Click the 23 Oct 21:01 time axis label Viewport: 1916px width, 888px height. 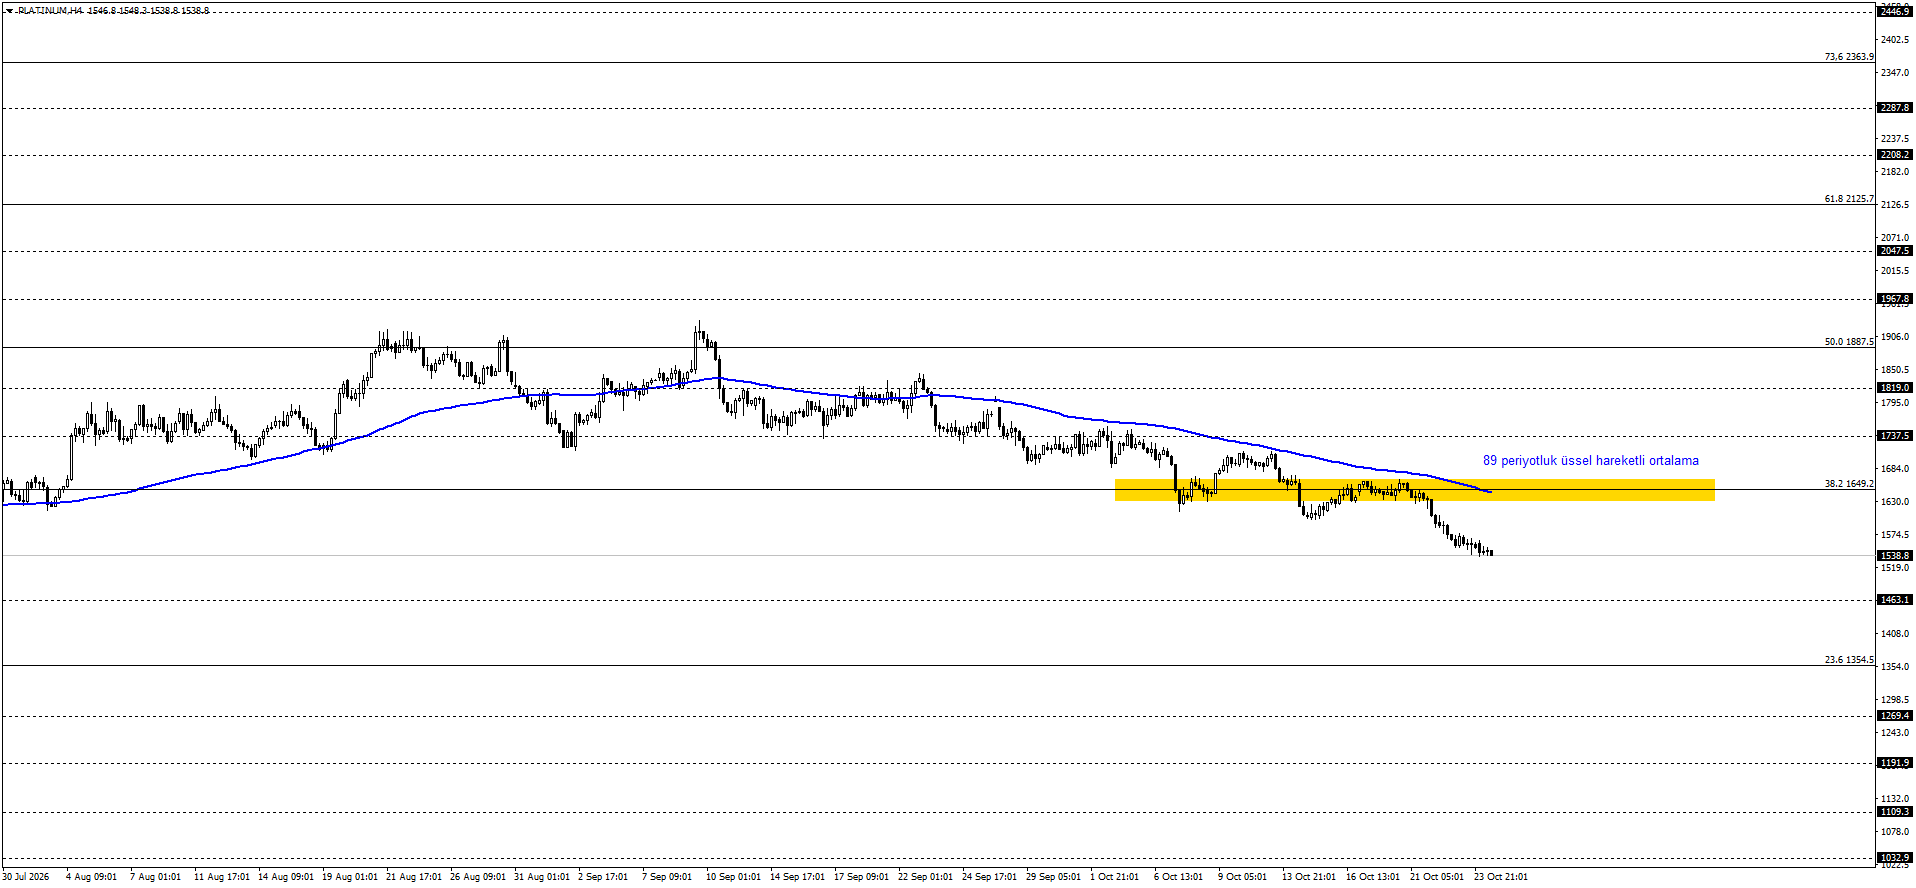(x=1501, y=877)
